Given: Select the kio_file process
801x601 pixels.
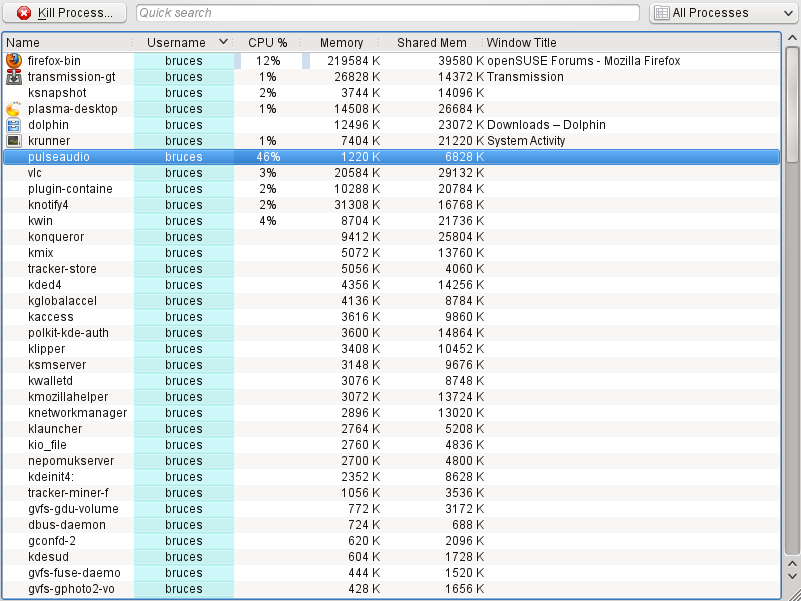Looking at the screenshot, I should (47, 445).
